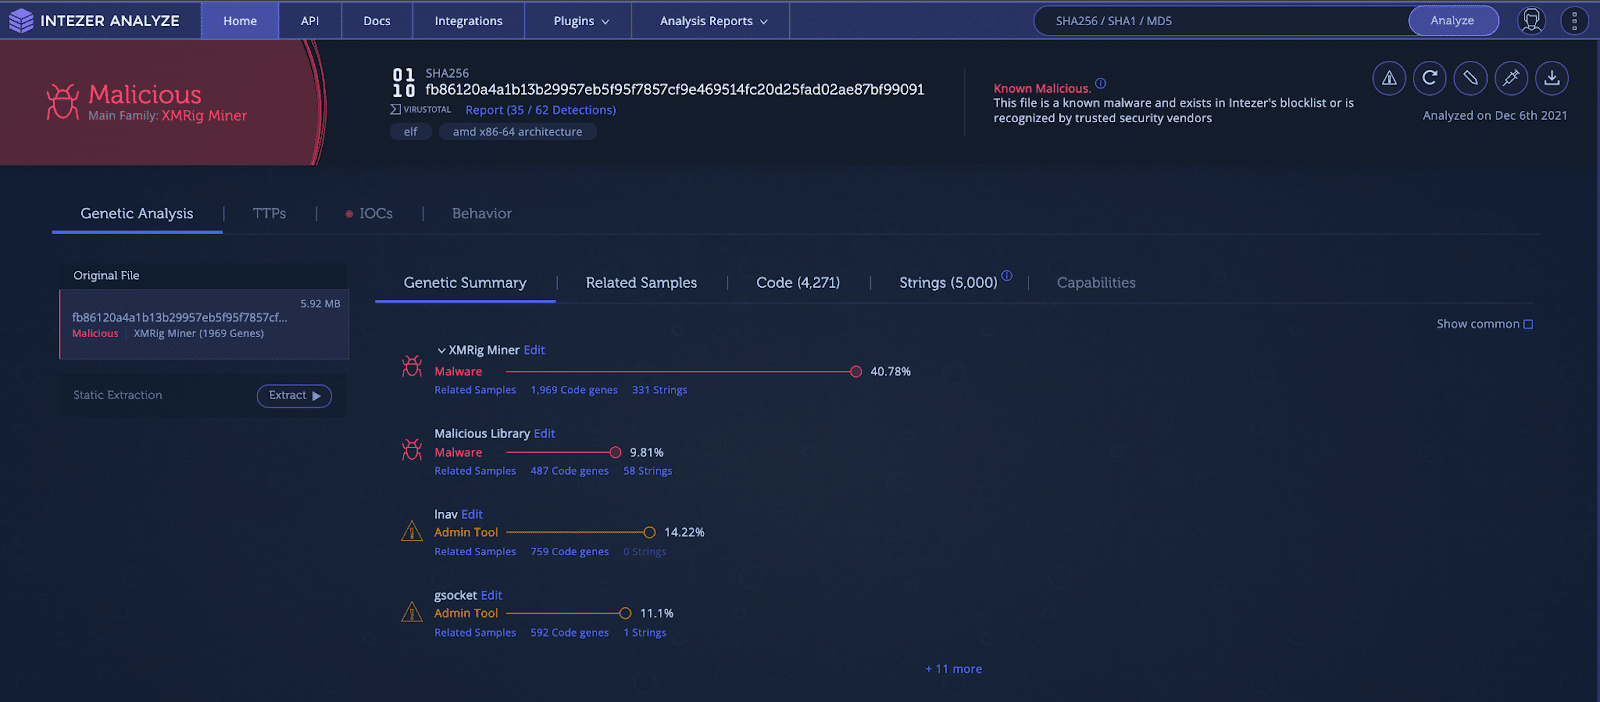Open Inav 759 Code genes link

click(x=570, y=552)
